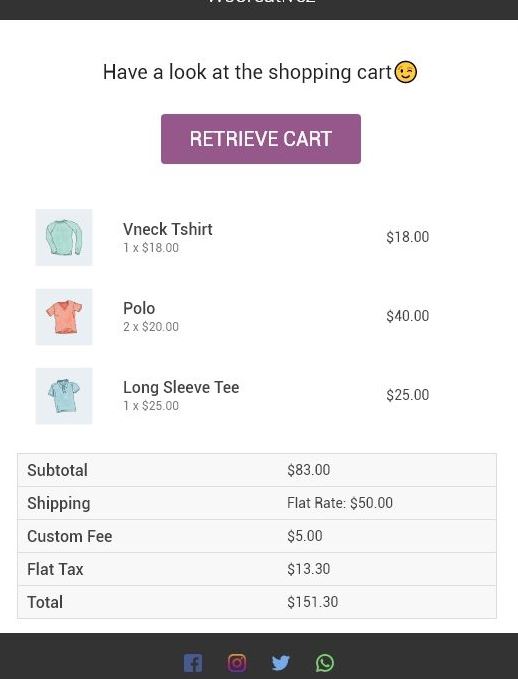Open the WhatsApp icon in the footer
This screenshot has height=679, width=518.
tap(325, 663)
